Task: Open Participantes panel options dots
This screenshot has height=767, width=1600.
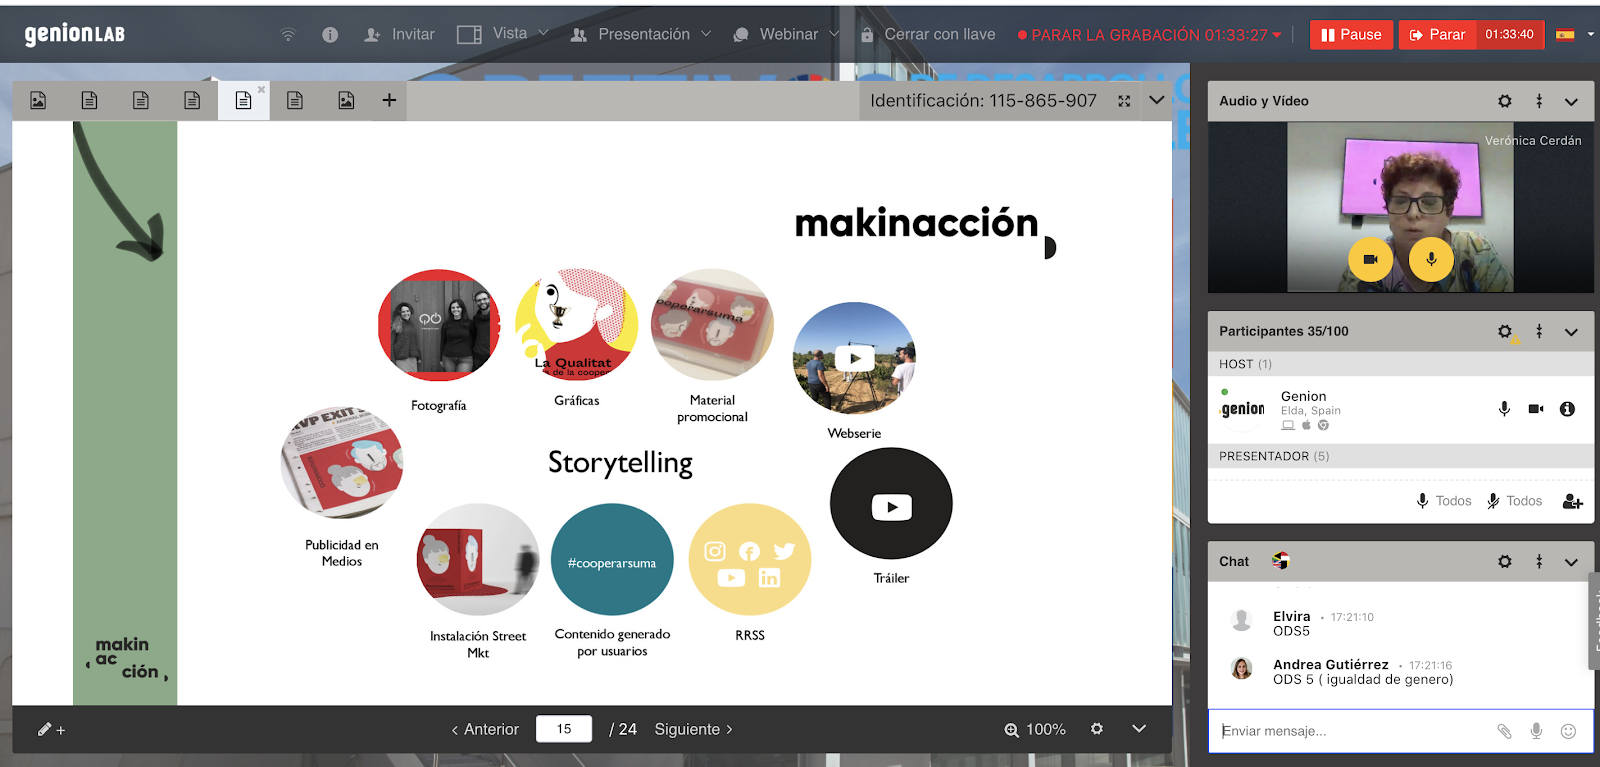Action: coord(1539,331)
